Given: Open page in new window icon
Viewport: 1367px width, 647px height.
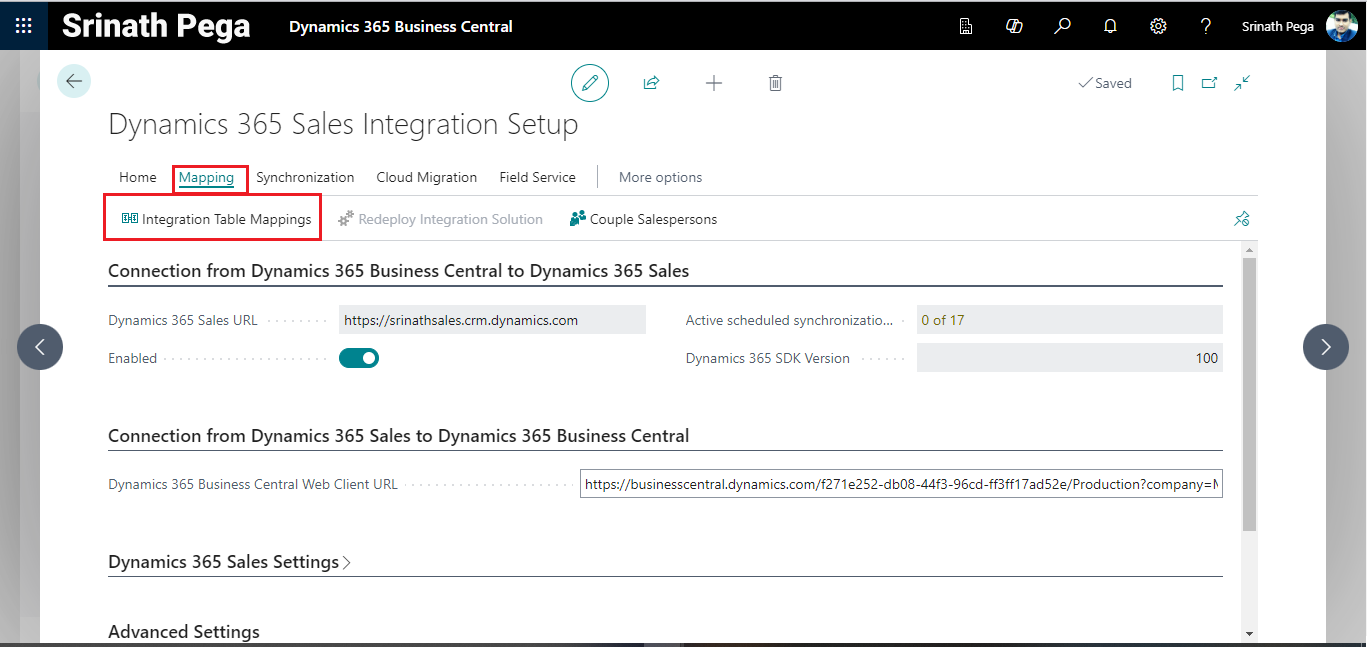Looking at the screenshot, I should point(1209,83).
